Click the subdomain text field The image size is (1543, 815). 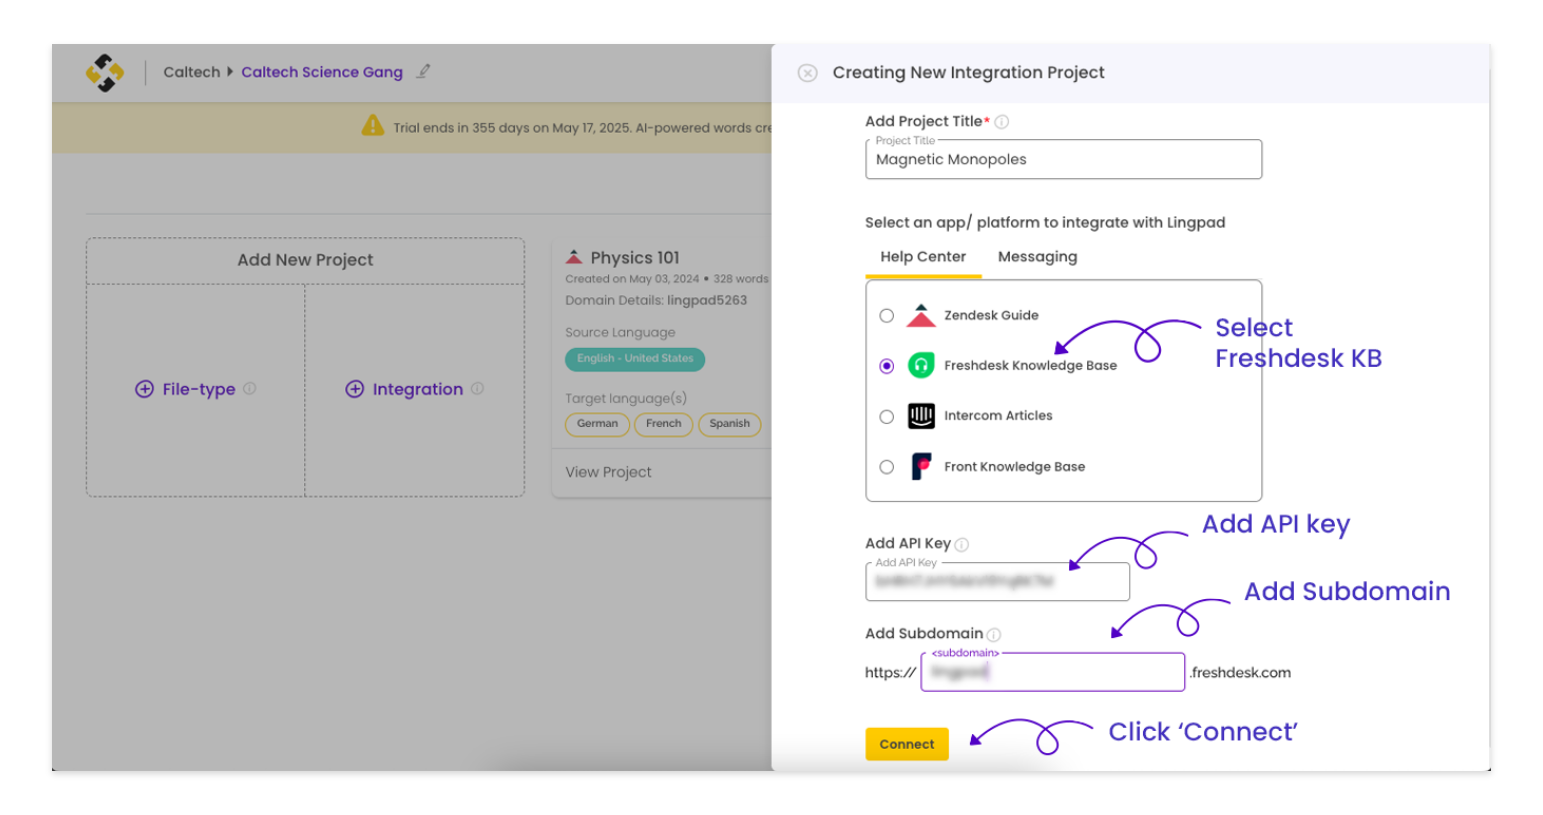point(1052,672)
